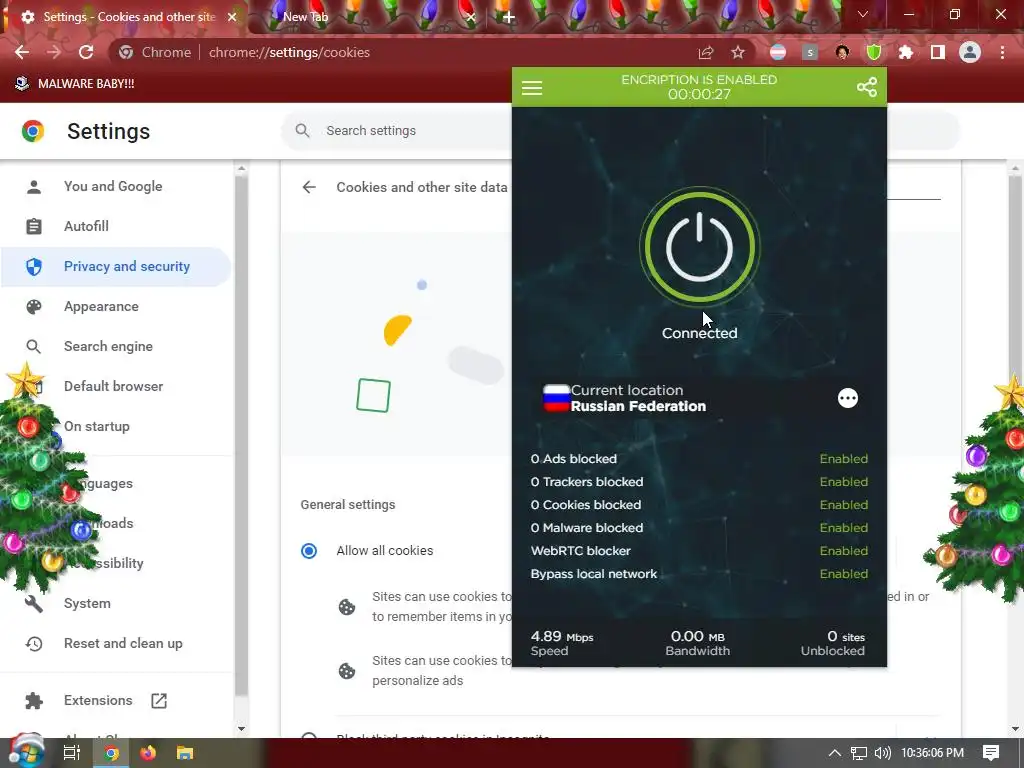This screenshot has width=1024, height=768.
Task: Click the S extension icon
Action: point(810,52)
